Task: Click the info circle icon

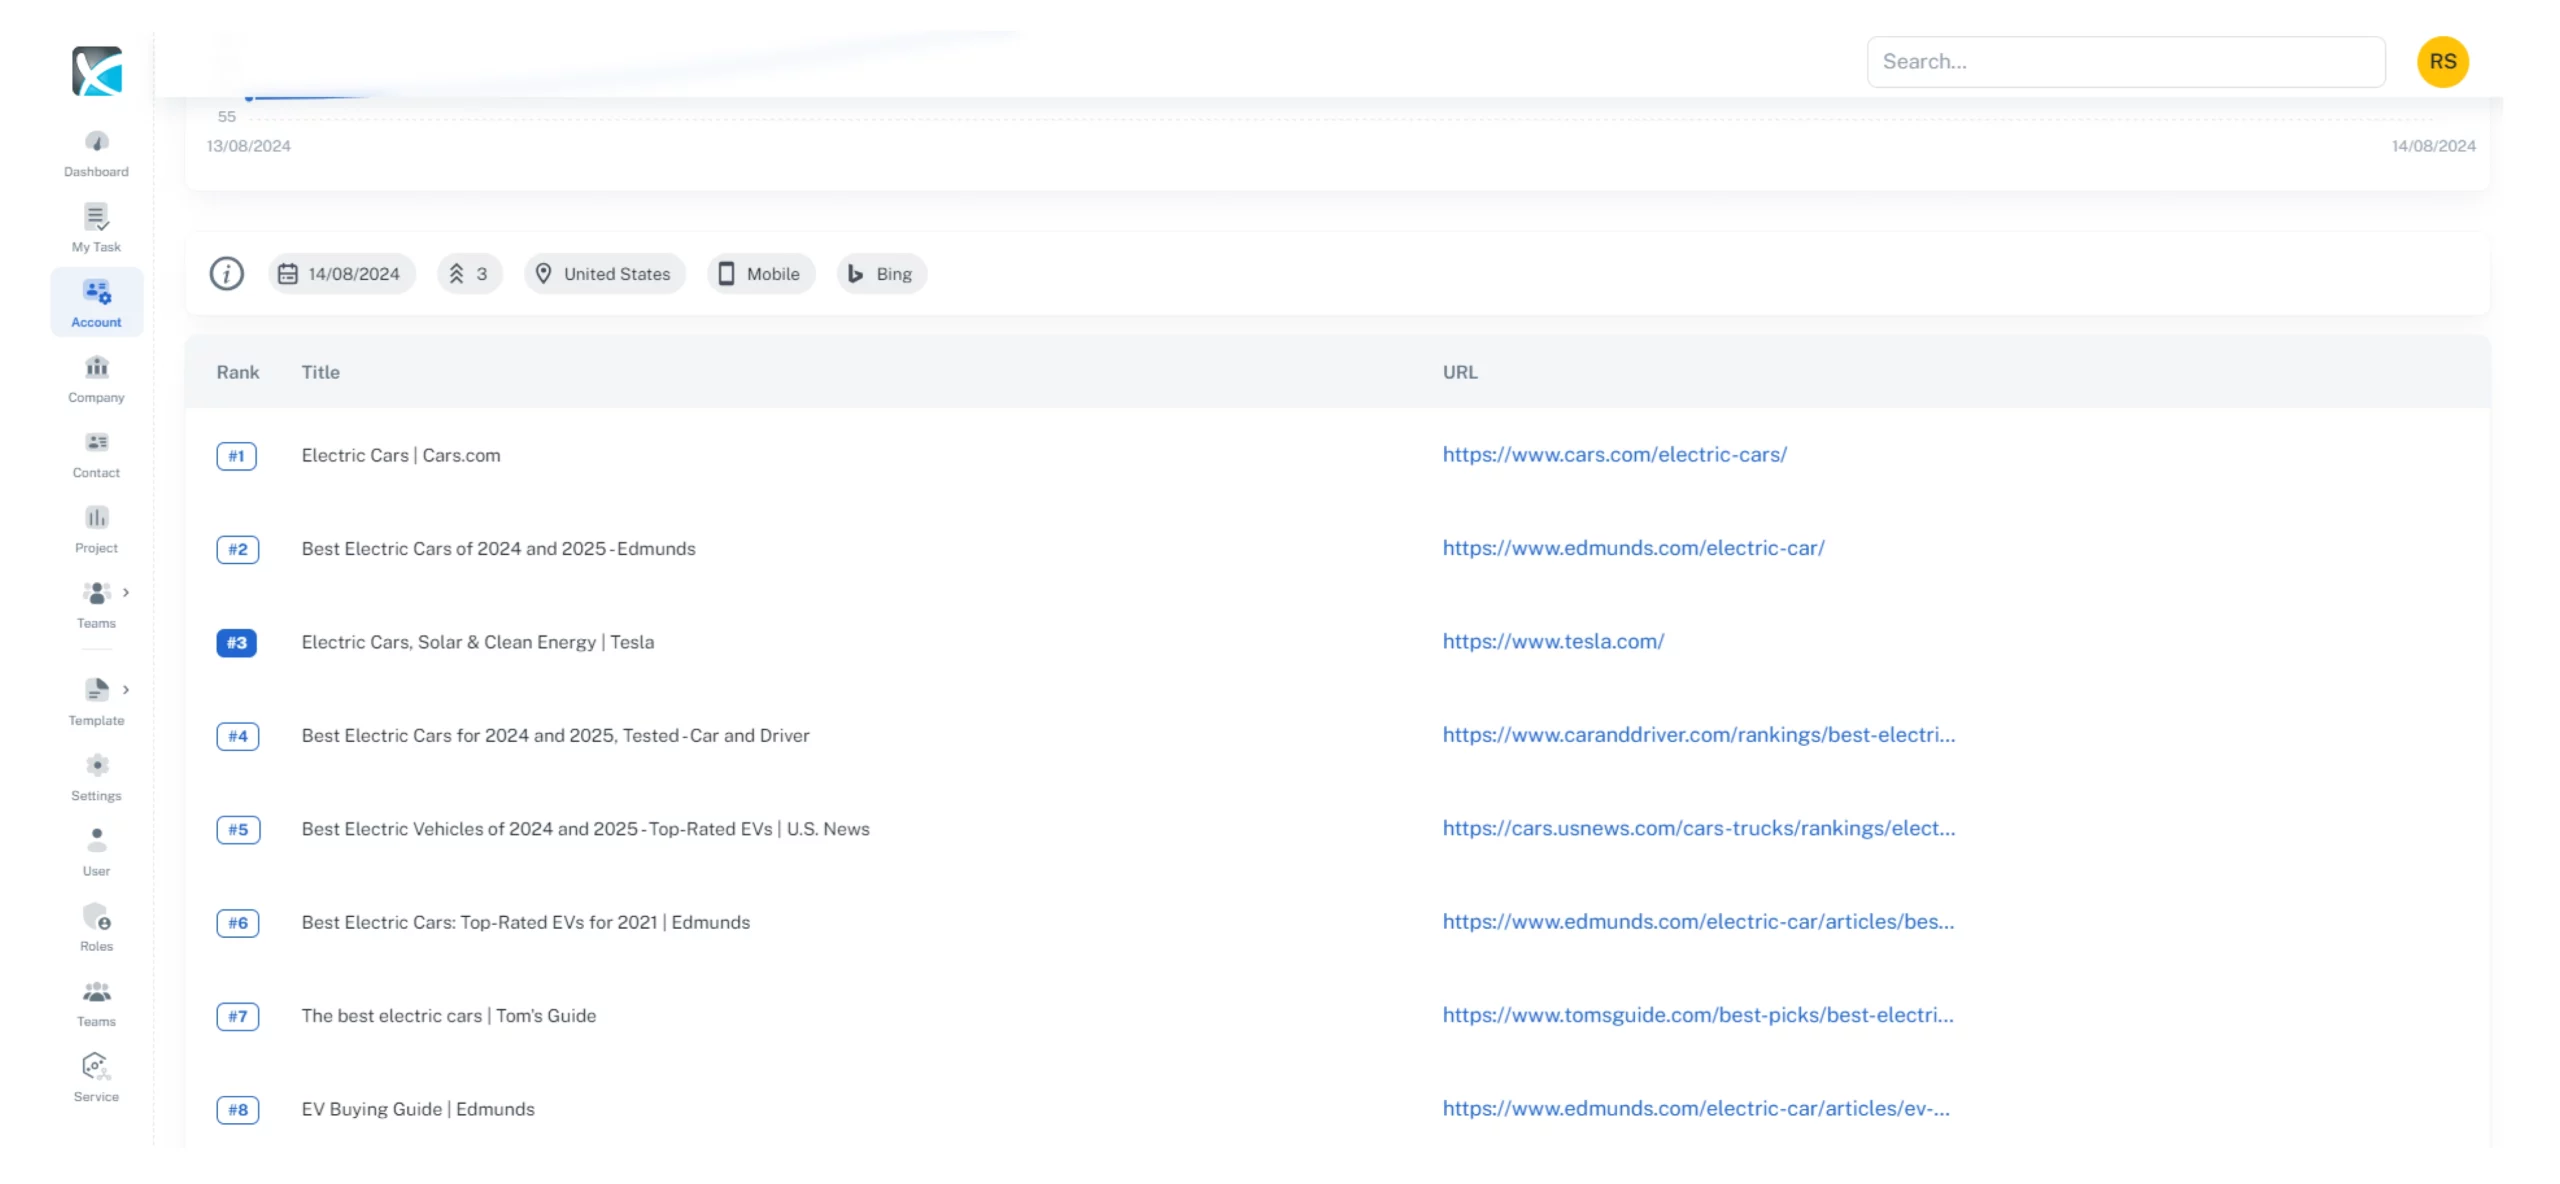Action: point(226,273)
